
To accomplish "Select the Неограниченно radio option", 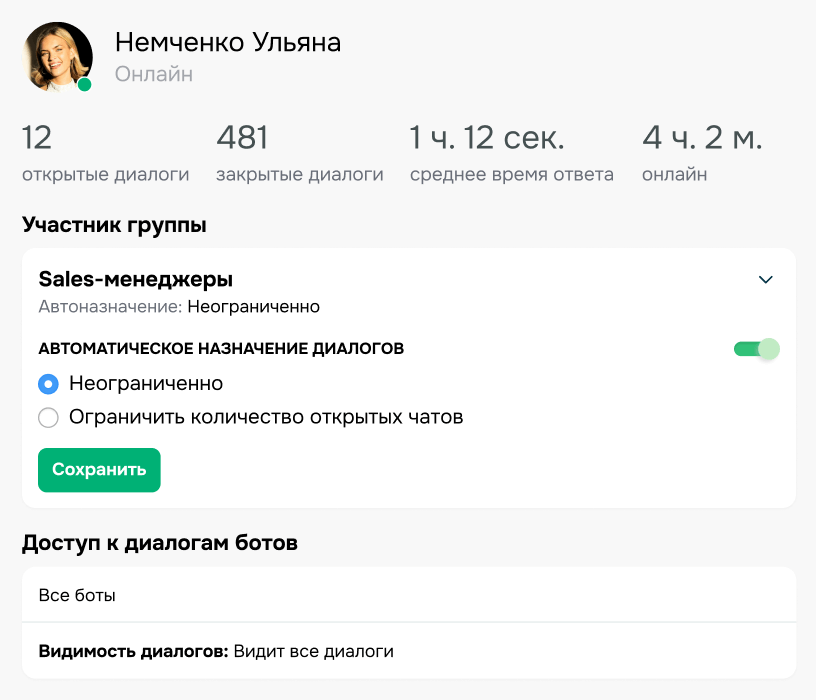I will [48, 383].
